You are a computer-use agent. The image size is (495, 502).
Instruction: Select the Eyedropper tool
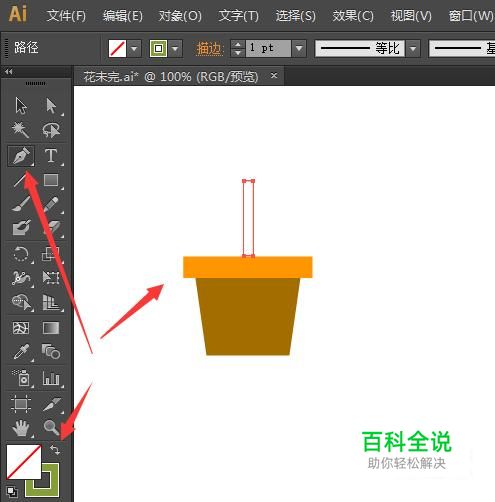coord(21,352)
